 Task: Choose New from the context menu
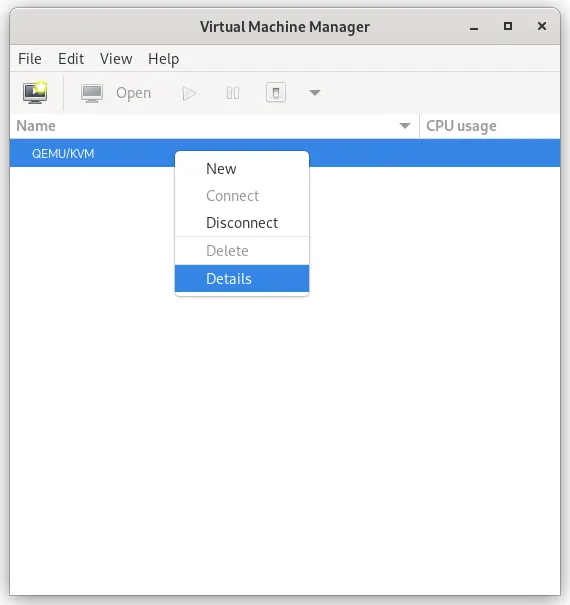pos(242,169)
